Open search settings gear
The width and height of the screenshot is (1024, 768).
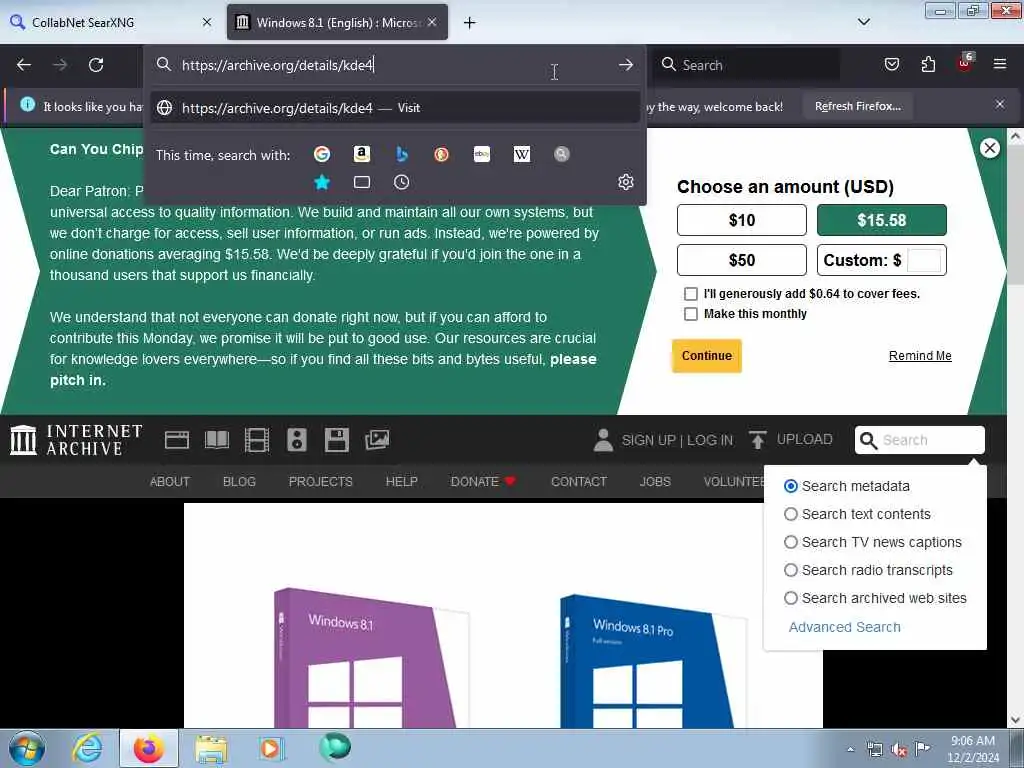point(626,182)
